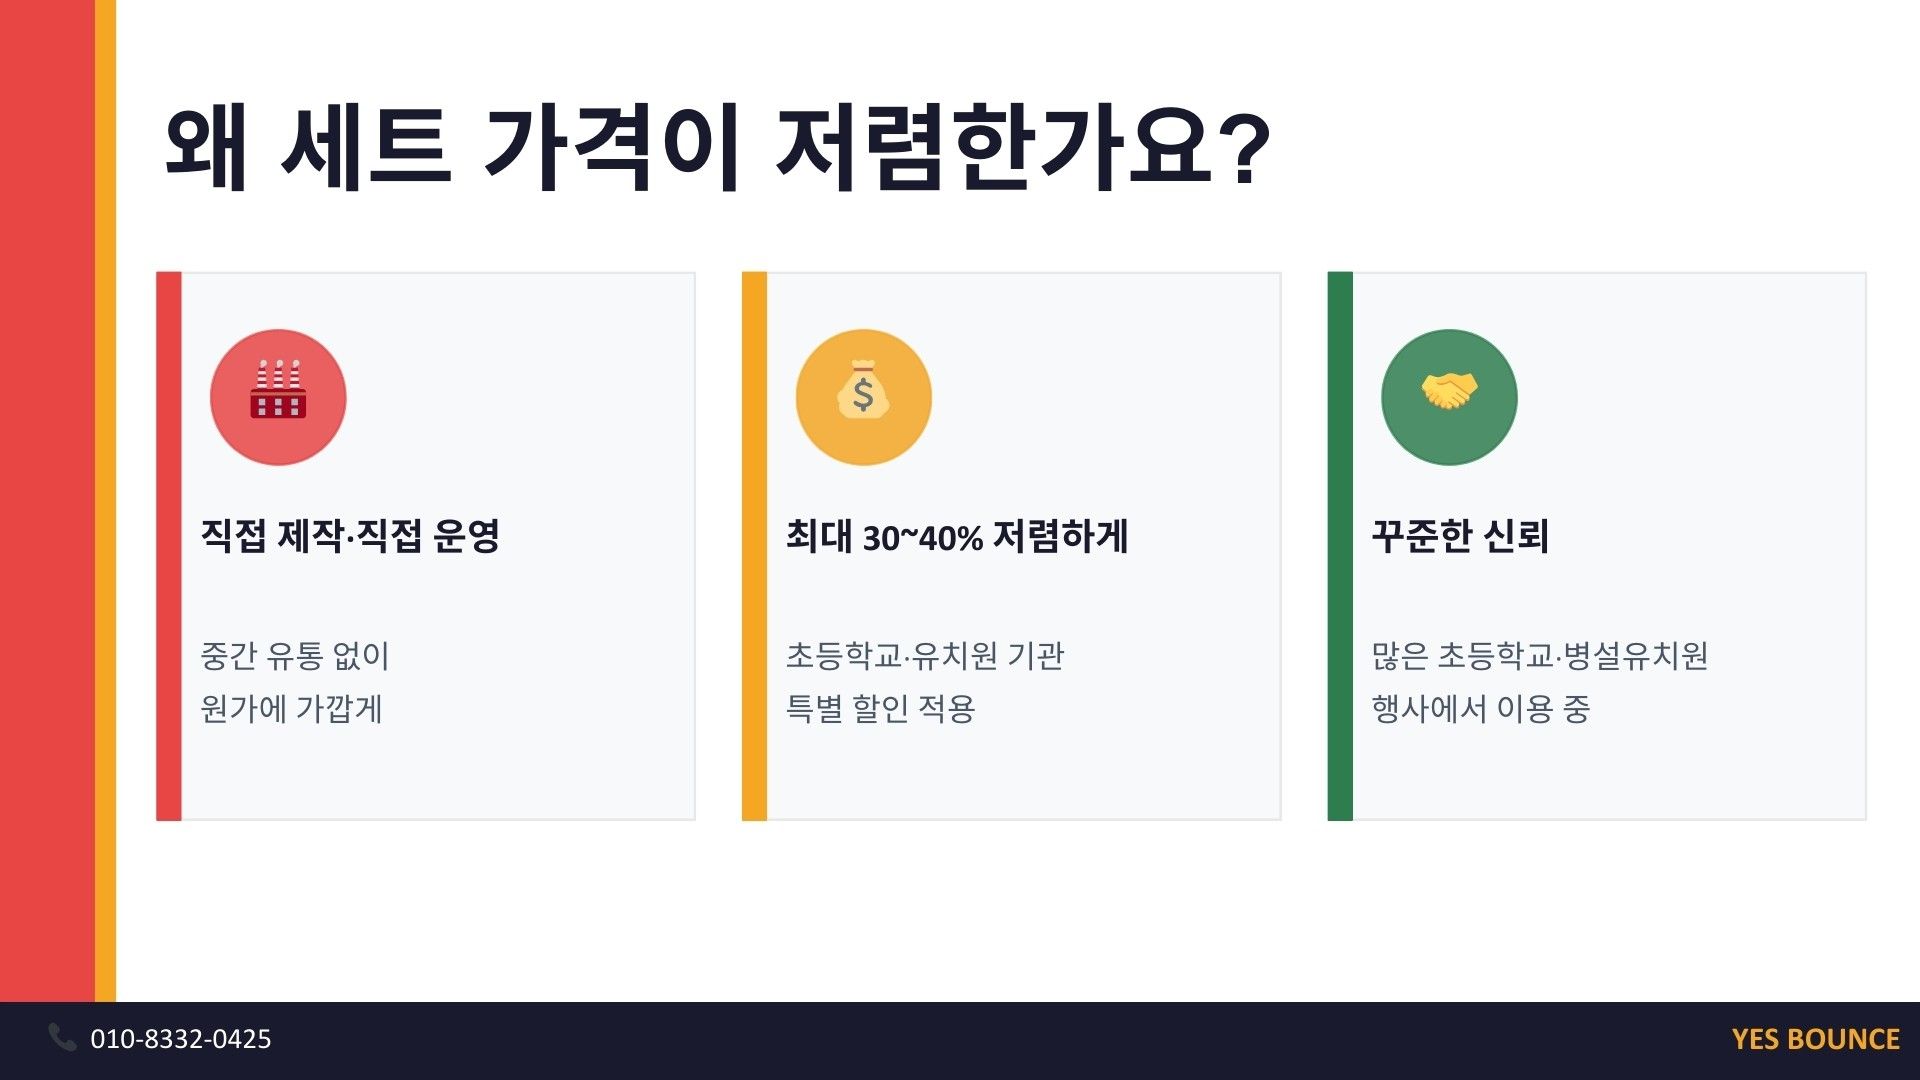Click the text line 많은 초등학교·병설유치원
Image resolution: width=1920 pixels, height=1080 pixels.
coord(1539,656)
